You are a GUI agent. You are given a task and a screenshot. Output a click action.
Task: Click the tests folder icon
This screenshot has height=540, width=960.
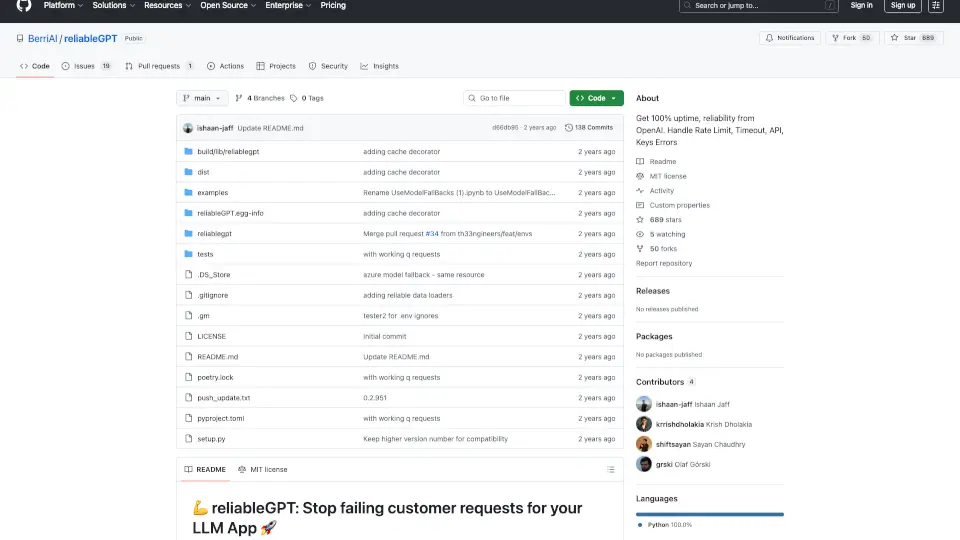[188, 254]
